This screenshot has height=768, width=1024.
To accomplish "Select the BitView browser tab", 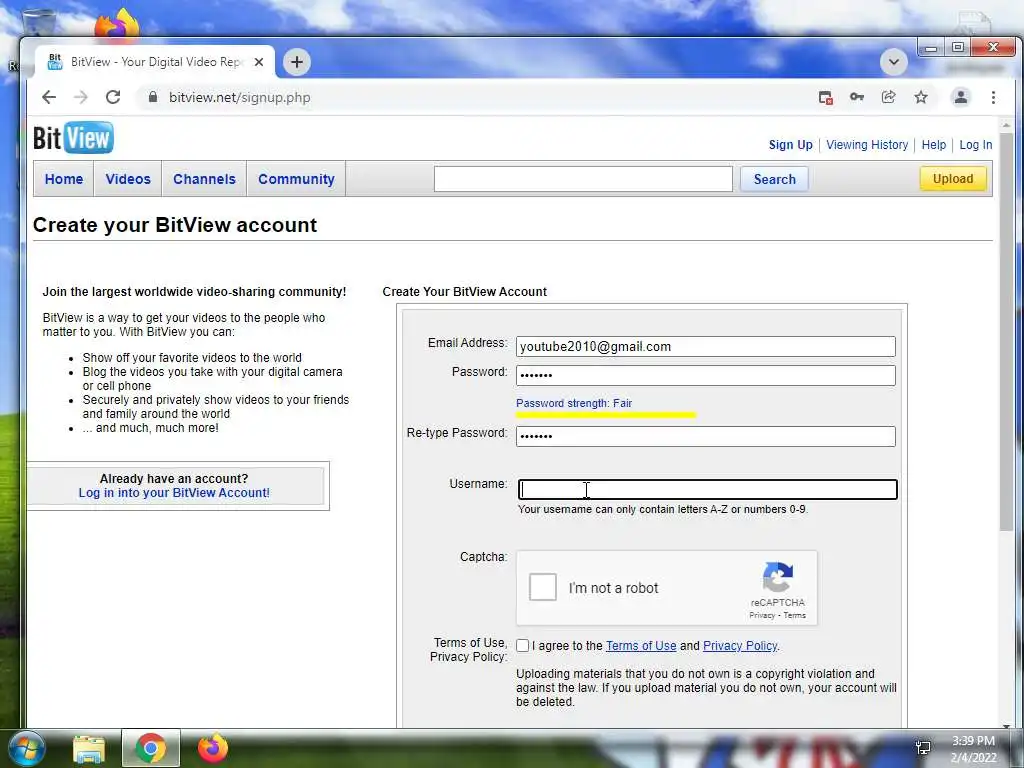I will click(156, 62).
